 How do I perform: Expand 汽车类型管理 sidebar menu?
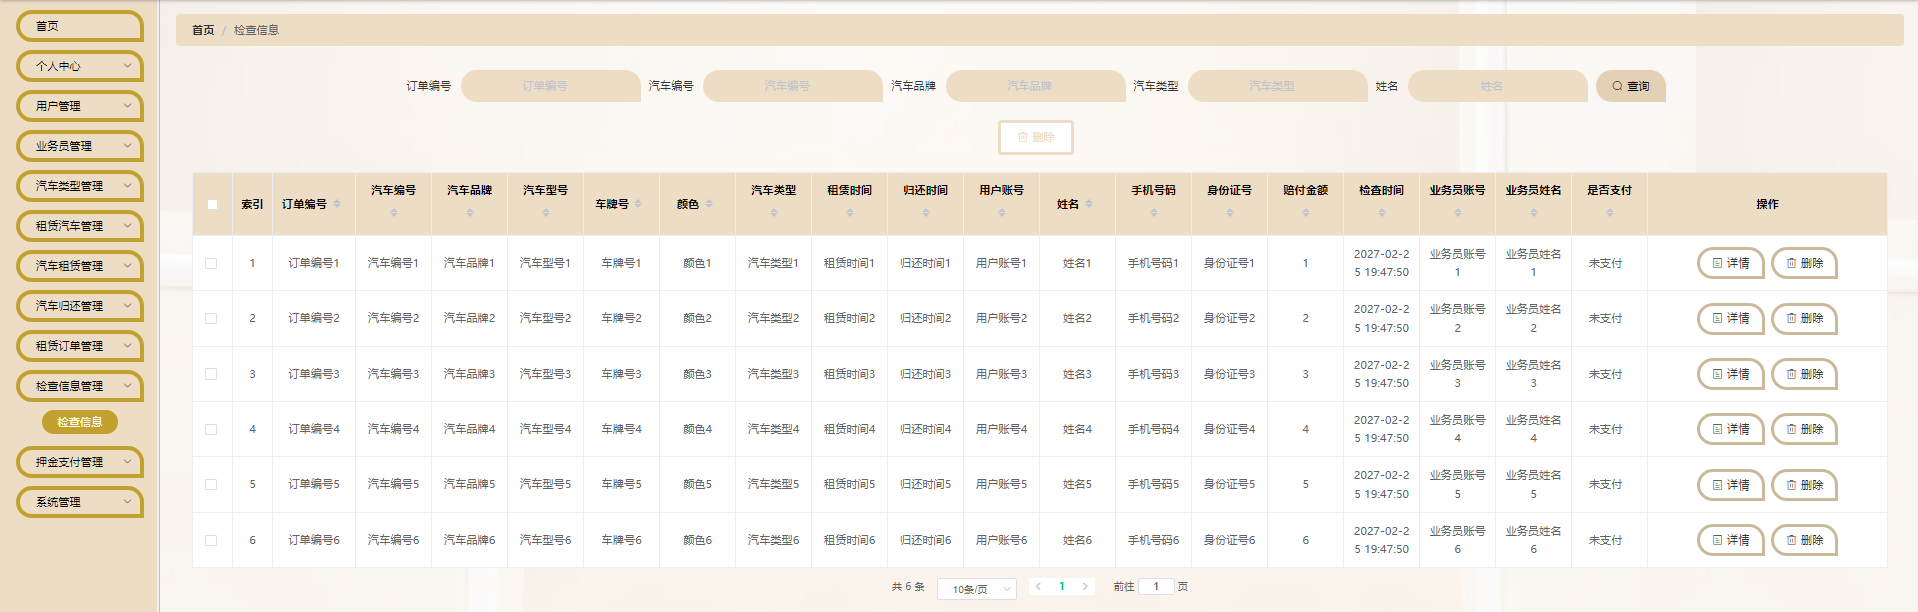pyautogui.click(x=80, y=186)
